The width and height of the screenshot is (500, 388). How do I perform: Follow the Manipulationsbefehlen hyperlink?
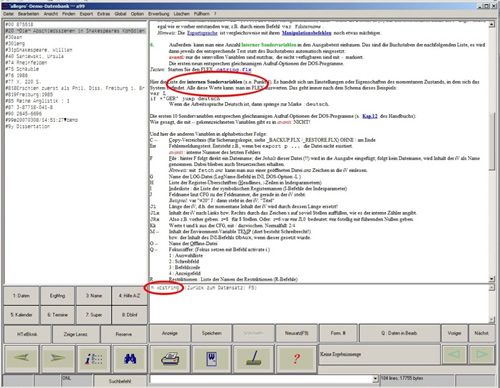(306, 33)
